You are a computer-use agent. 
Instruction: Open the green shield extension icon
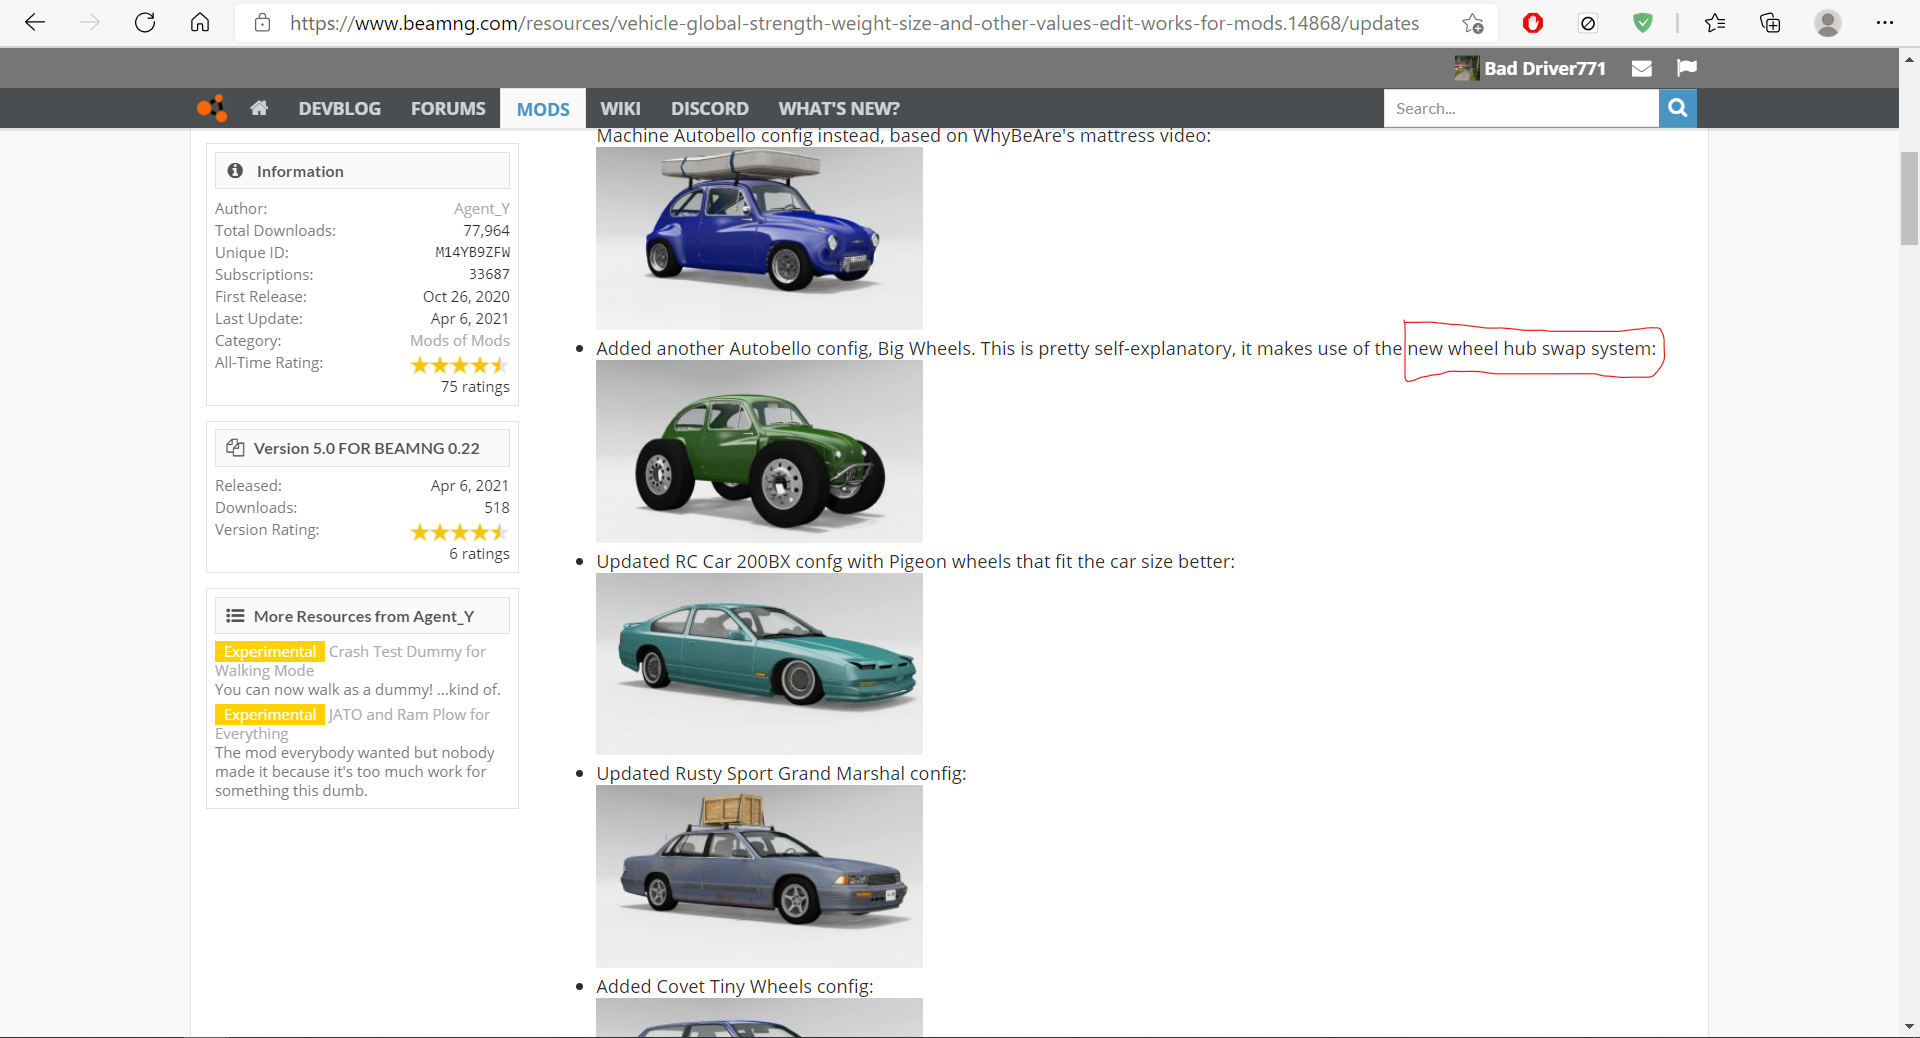point(1643,22)
